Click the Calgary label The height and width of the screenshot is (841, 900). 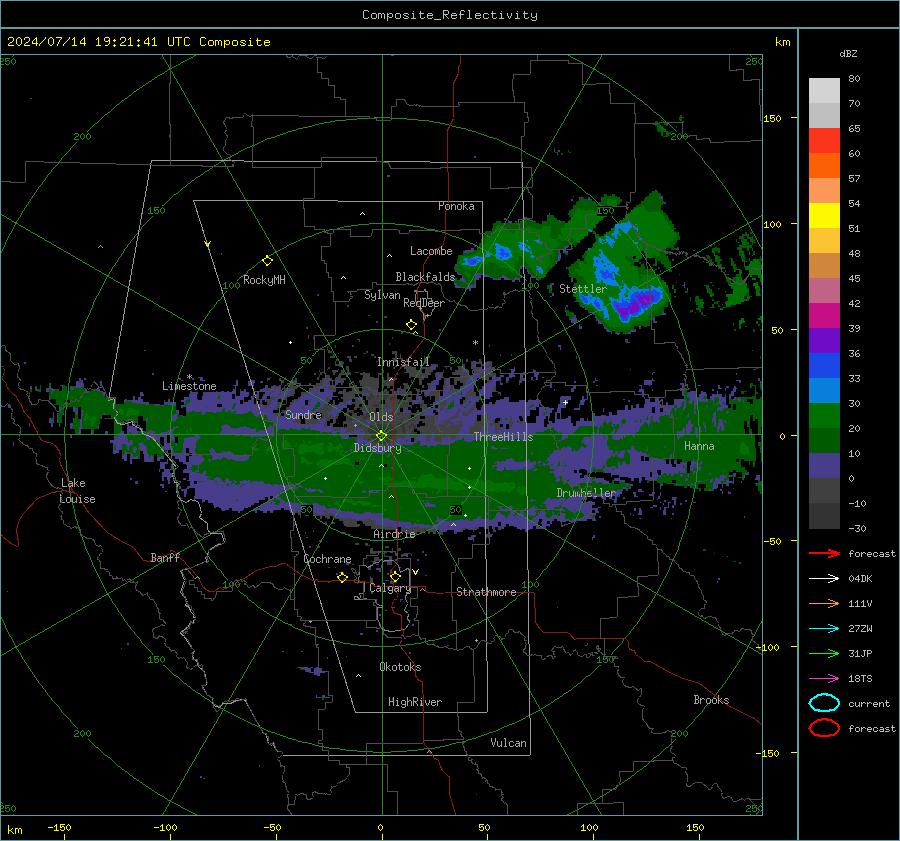390,588
